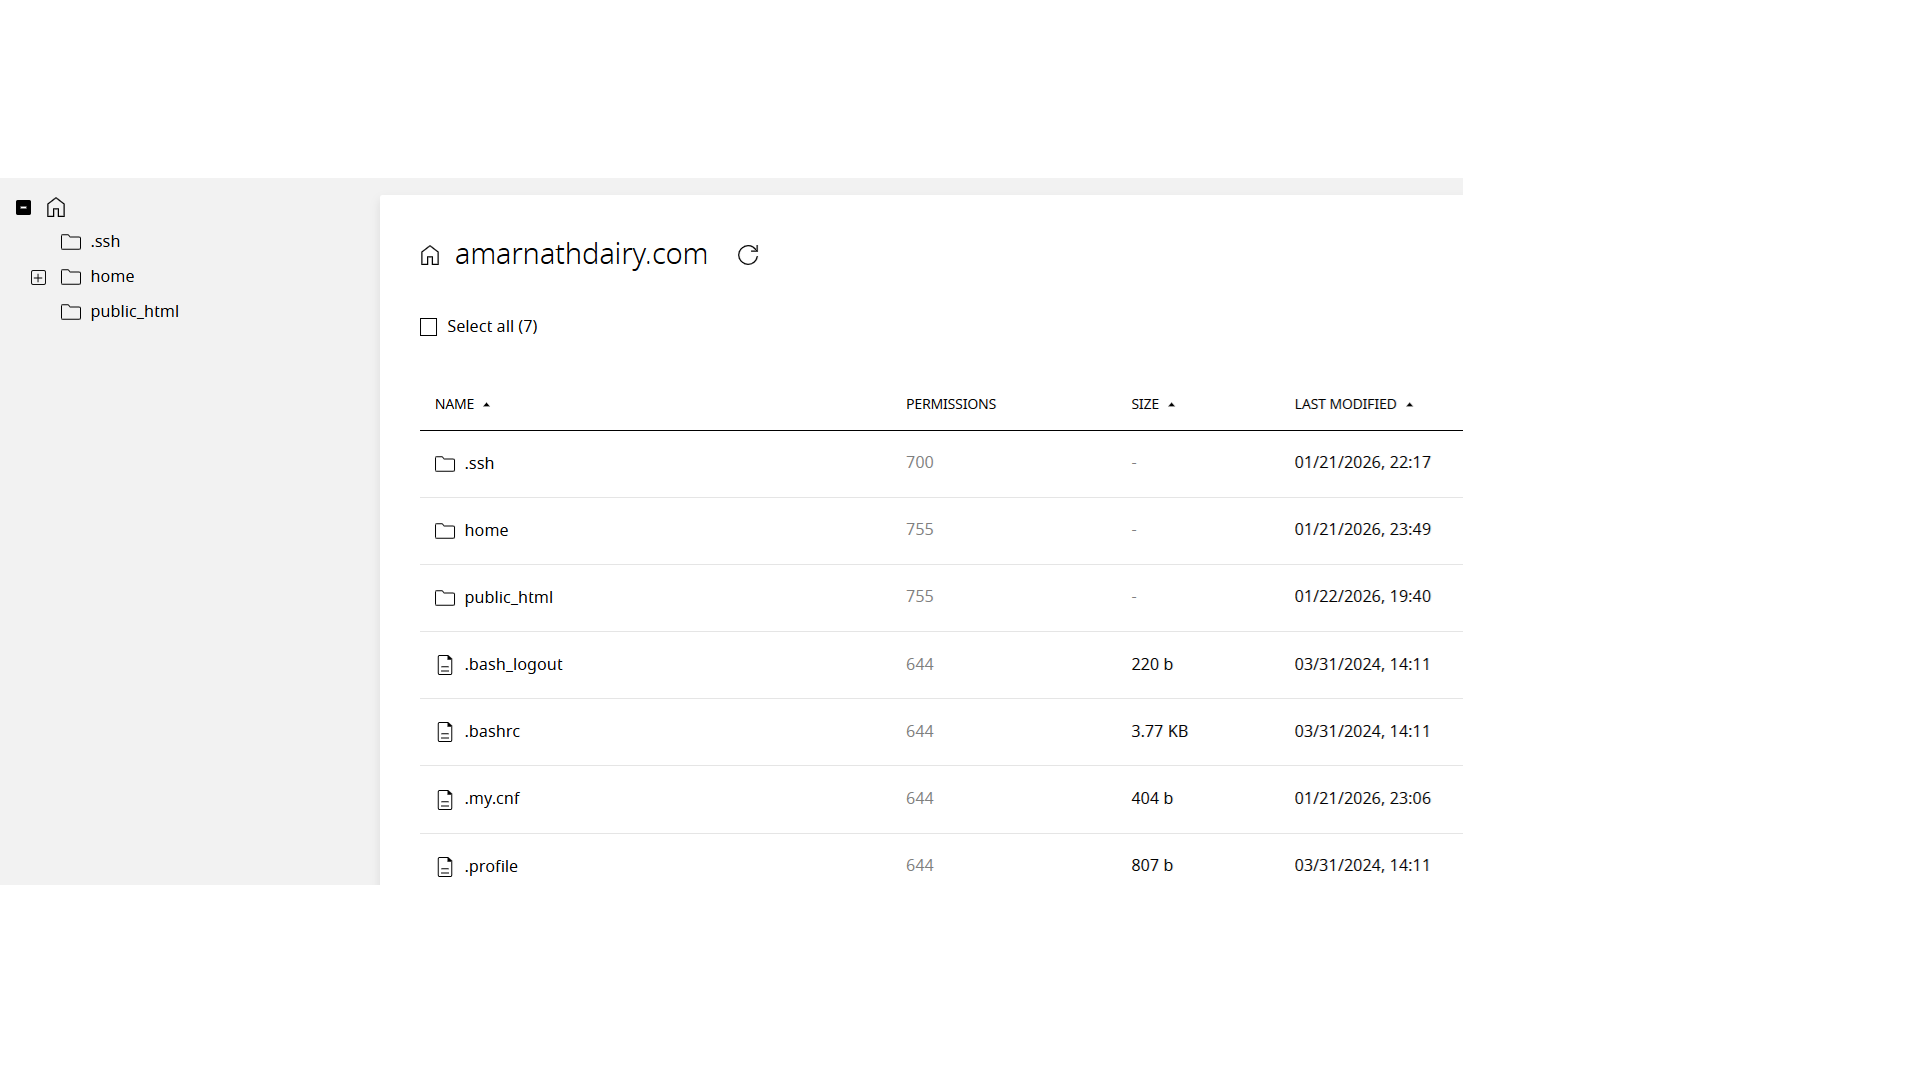Expand the home folder in the tree
The height and width of the screenshot is (1080, 1920).
tap(38, 277)
